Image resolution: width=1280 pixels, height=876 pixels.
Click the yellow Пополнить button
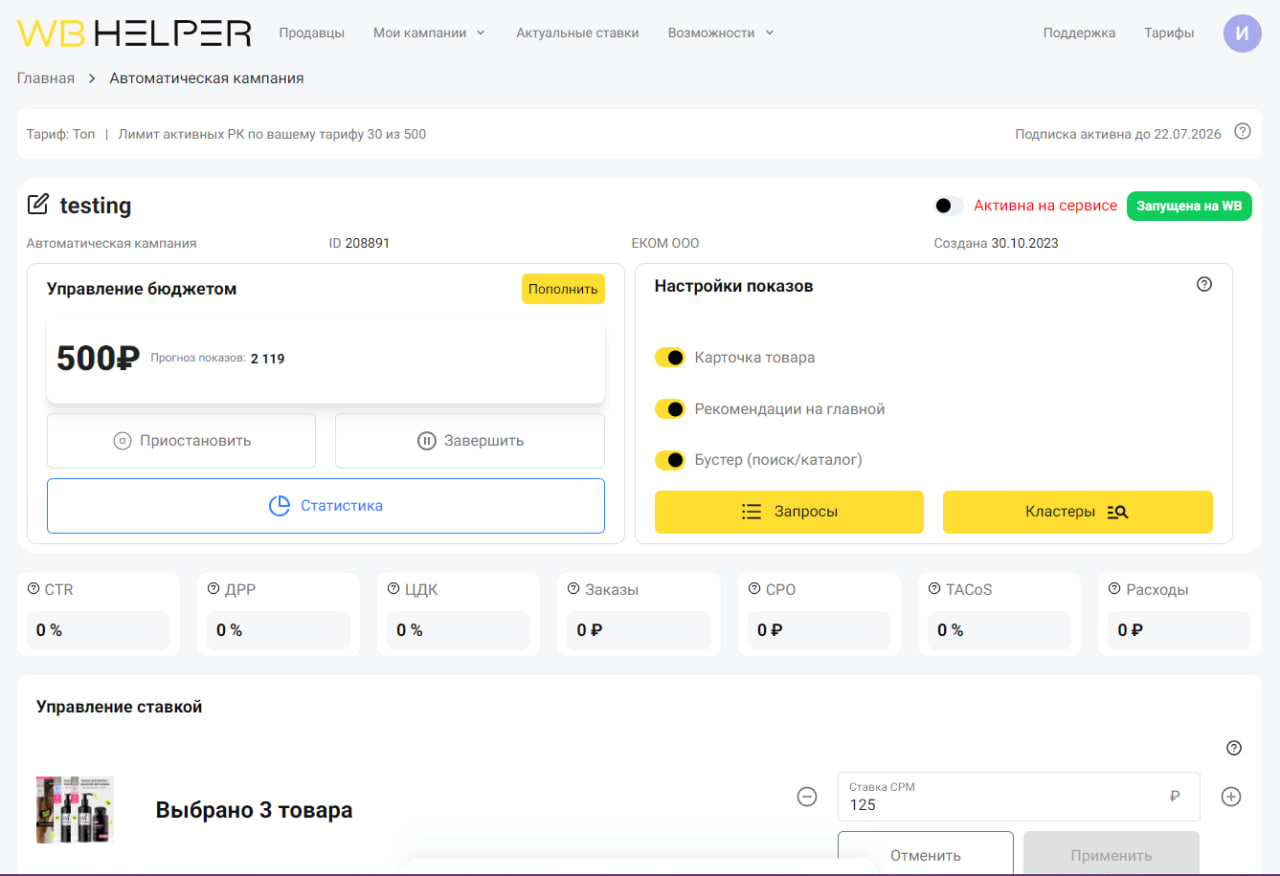pos(563,289)
